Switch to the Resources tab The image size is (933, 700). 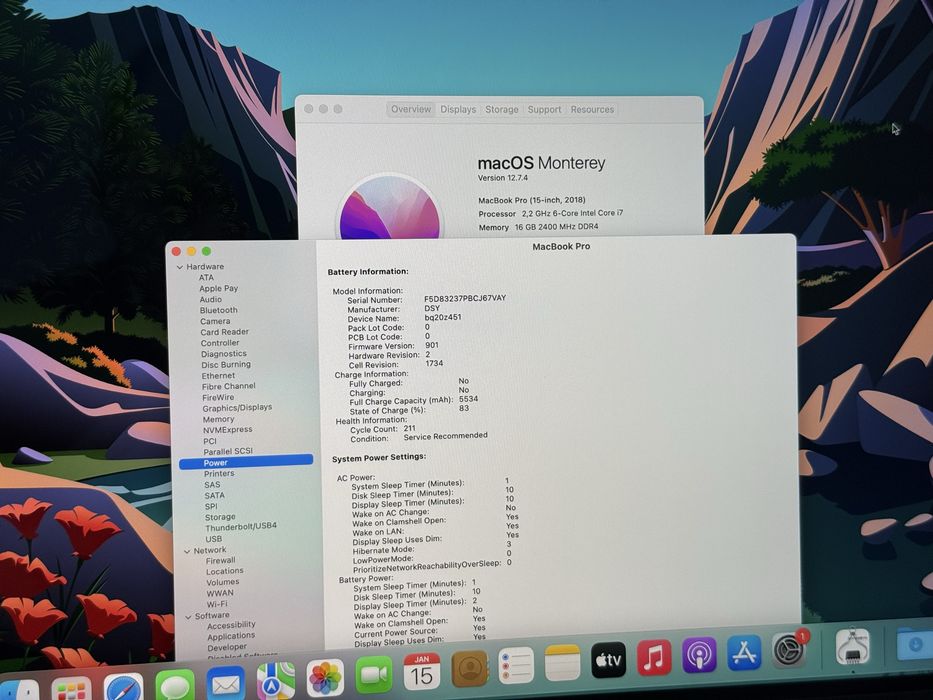(592, 110)
